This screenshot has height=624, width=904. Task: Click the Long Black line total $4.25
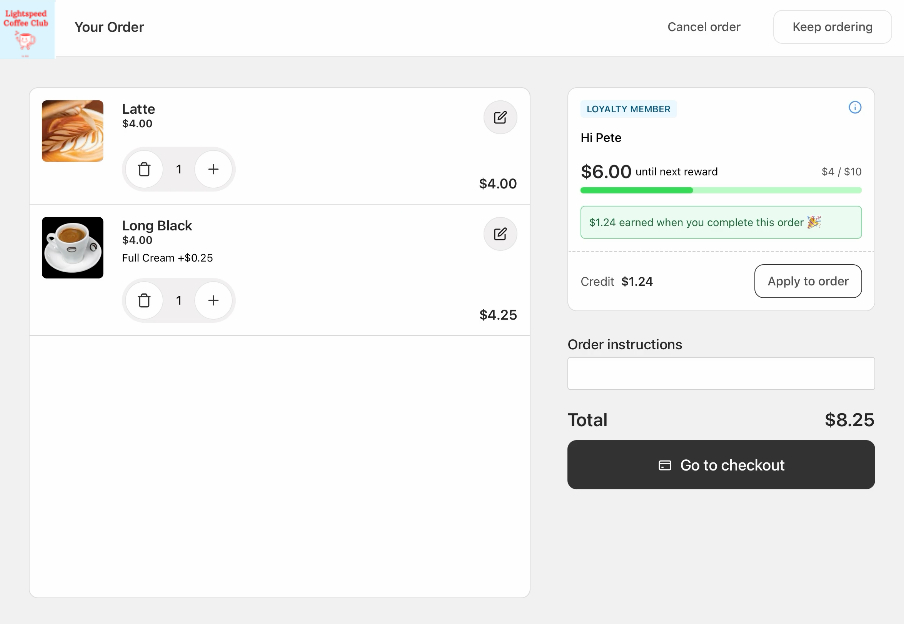click(498, 315)
